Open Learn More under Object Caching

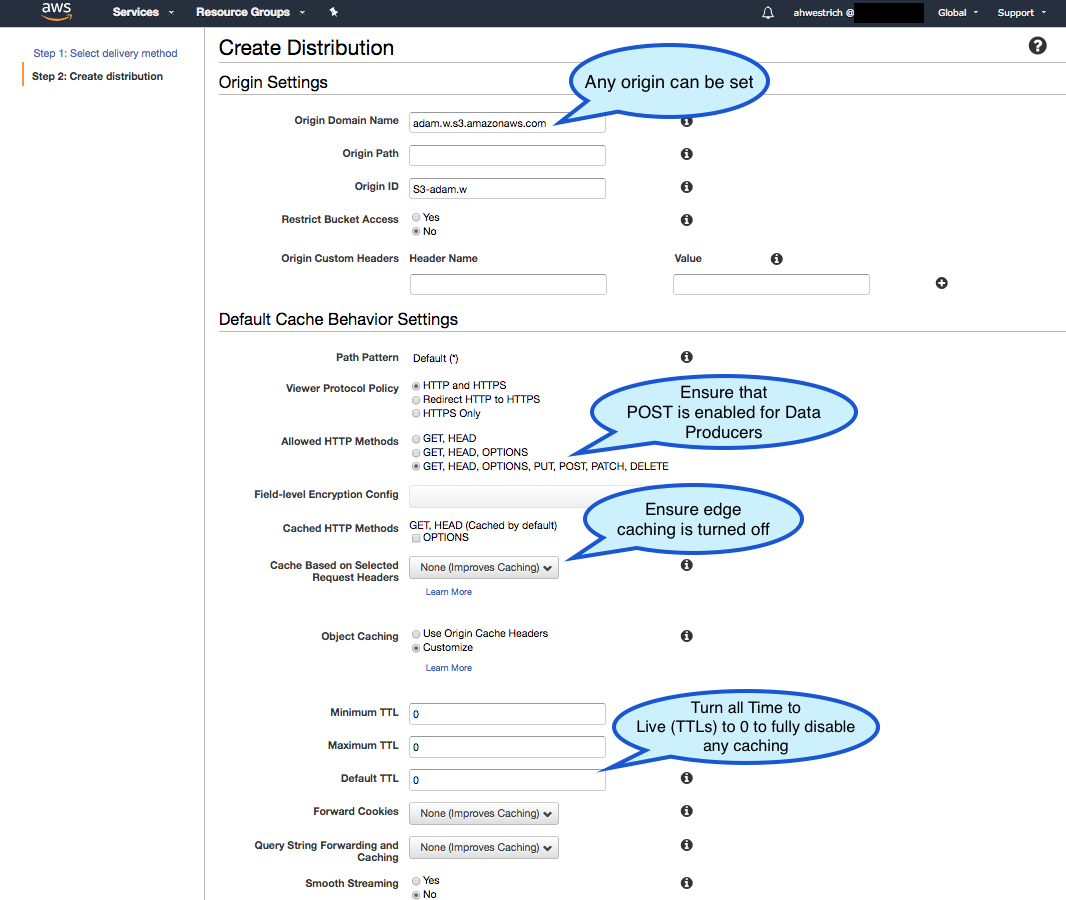tap(449, 668)
